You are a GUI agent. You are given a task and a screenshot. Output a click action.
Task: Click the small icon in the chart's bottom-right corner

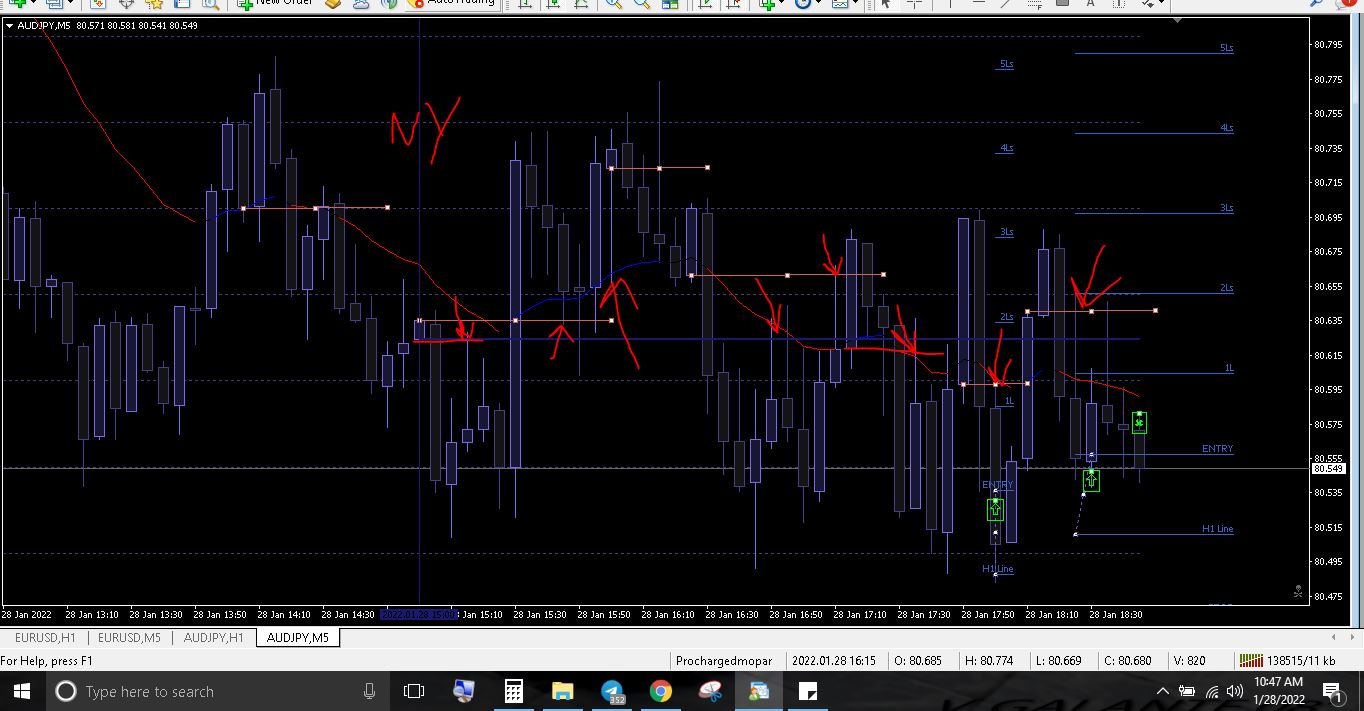point(1298,592)
